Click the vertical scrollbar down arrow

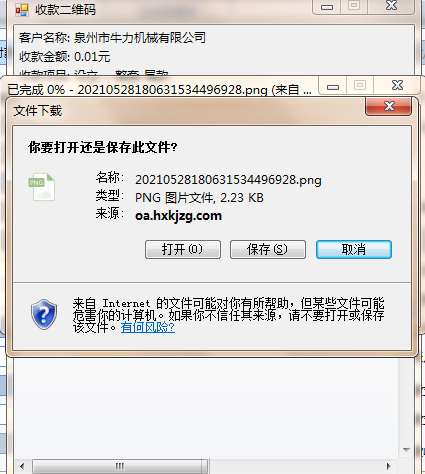(x=406, y=450)
